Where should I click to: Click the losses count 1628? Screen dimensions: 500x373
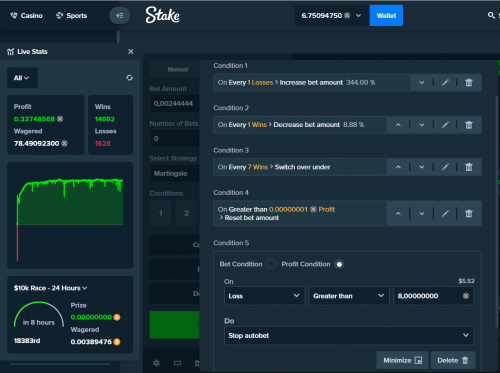pyautogui.click(x=102, y=144)
